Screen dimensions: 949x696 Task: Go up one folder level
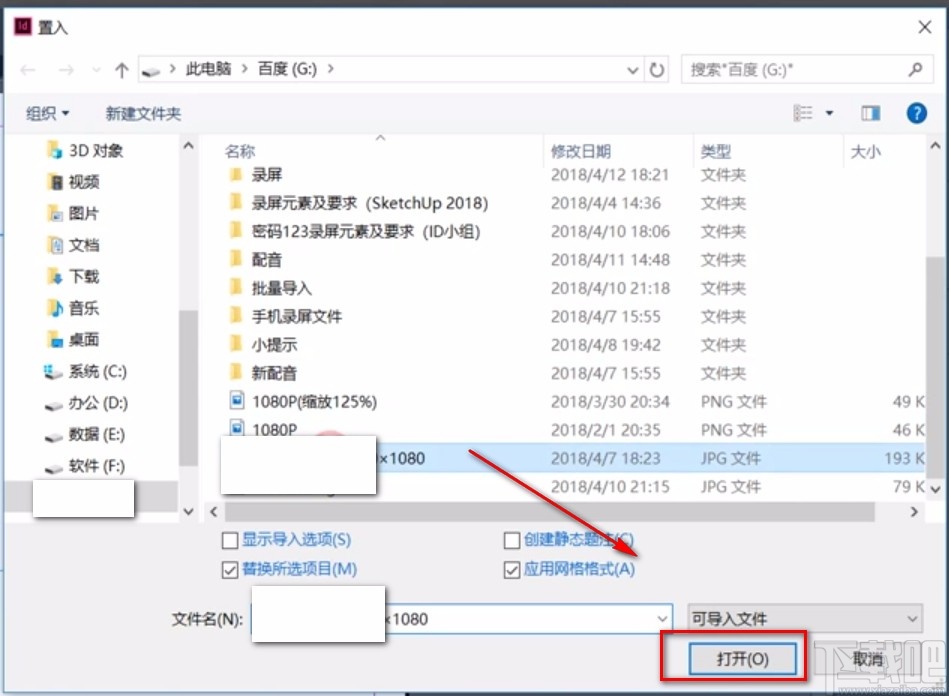(x=122, y=70)
